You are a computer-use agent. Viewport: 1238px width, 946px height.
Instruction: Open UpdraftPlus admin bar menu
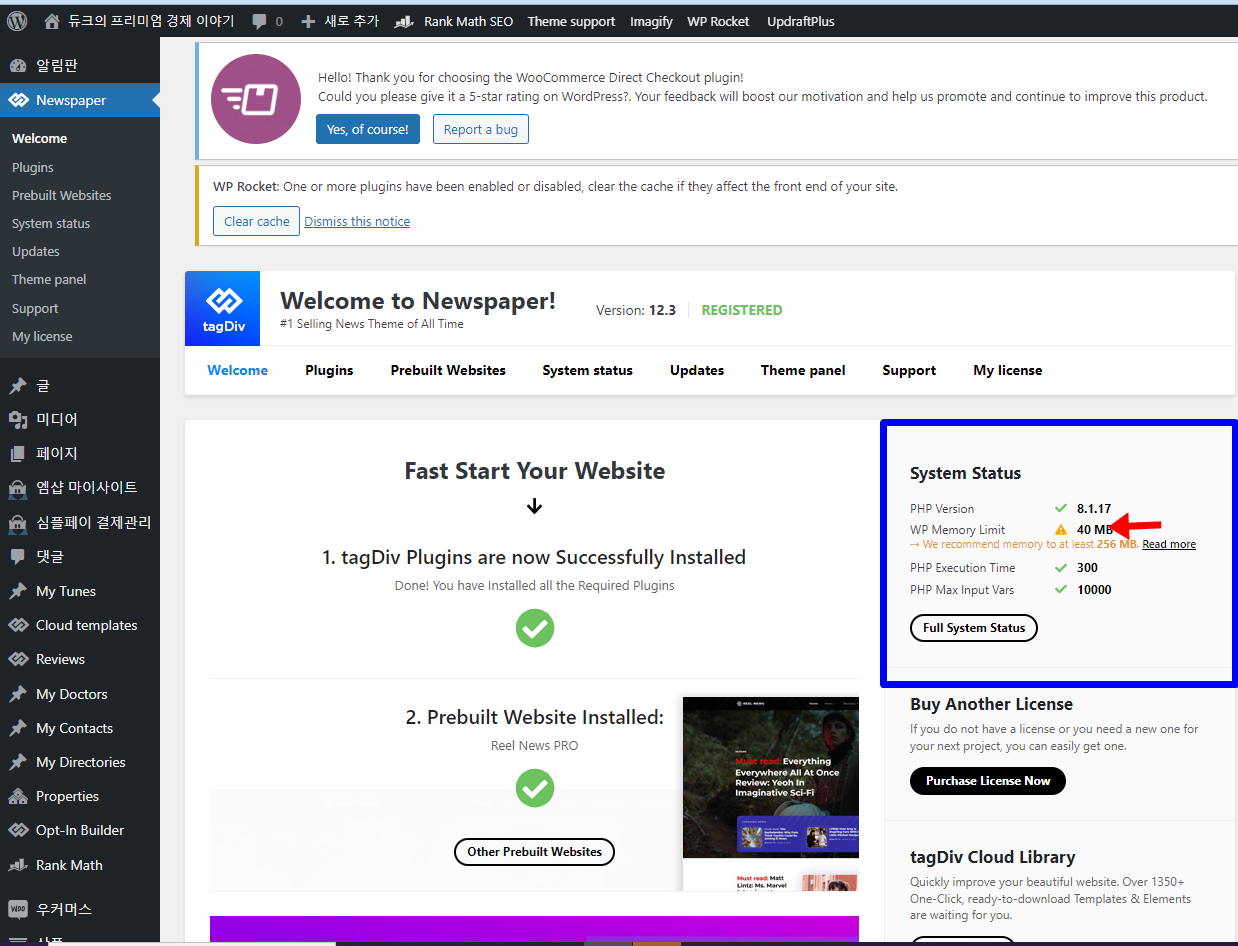(801, 21)
